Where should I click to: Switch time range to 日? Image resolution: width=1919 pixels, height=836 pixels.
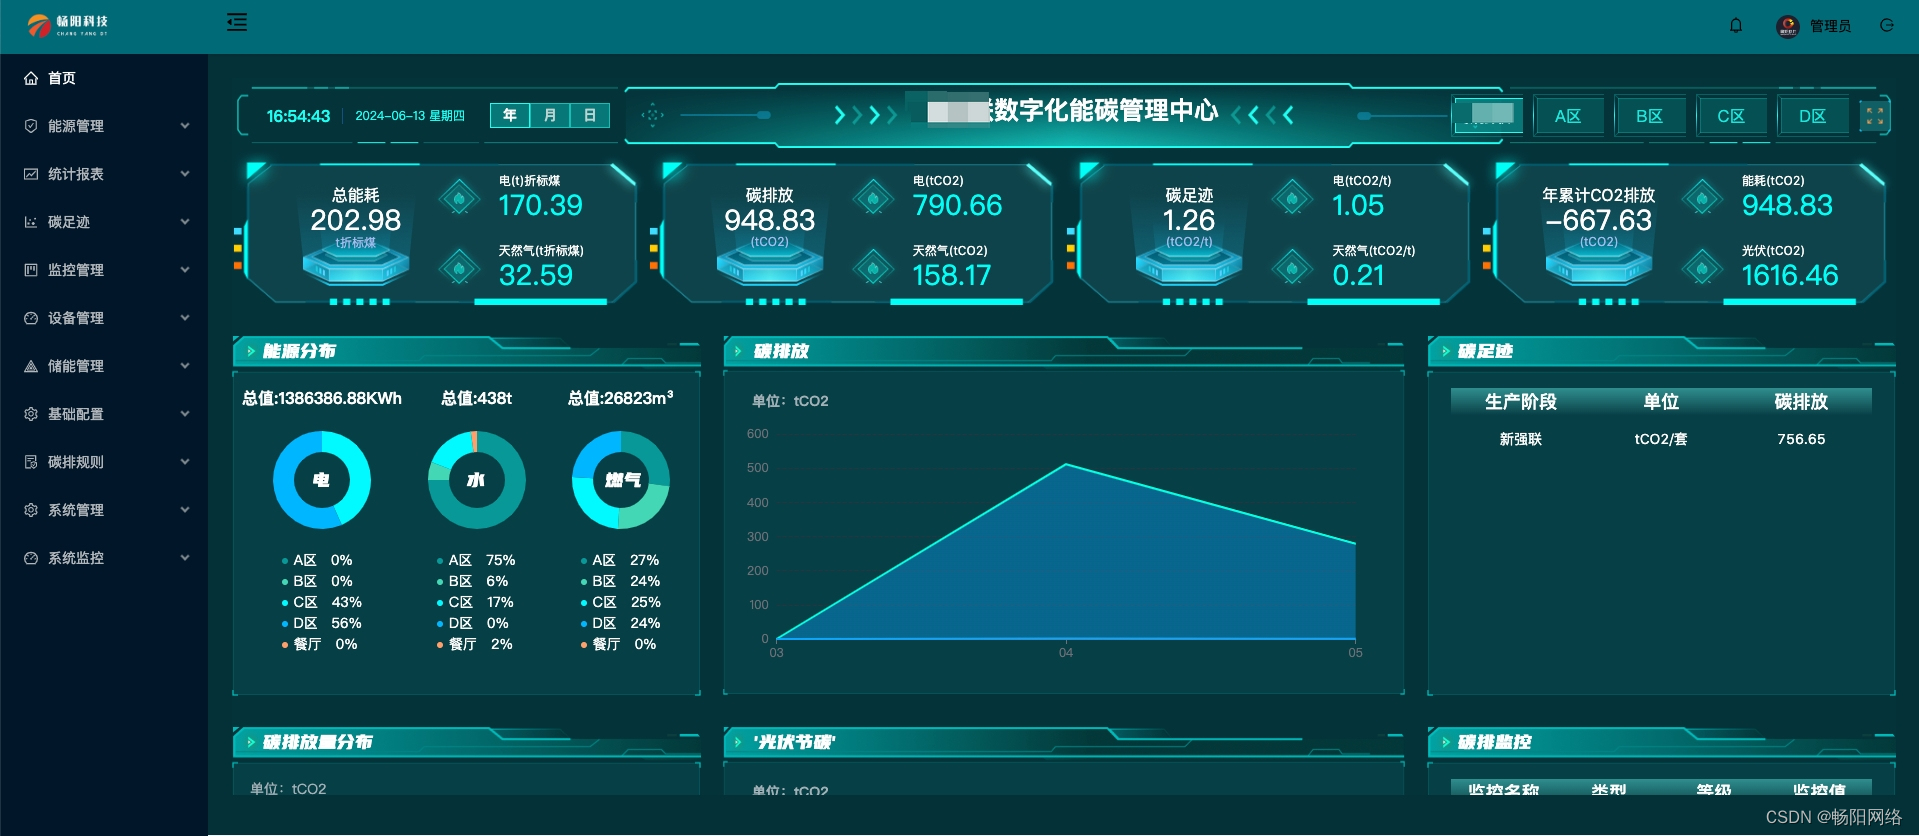[x=590, y=115]
